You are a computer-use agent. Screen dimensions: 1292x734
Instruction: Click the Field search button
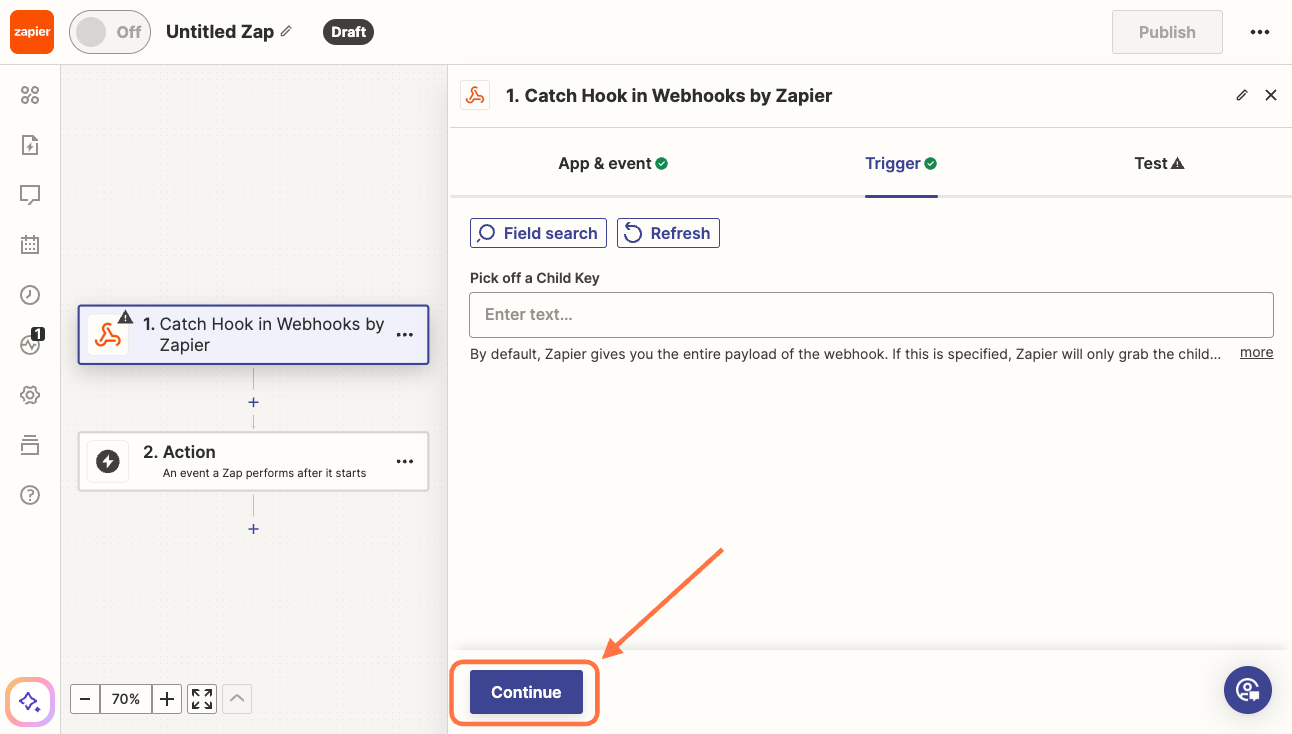click(x=538, y=233)
